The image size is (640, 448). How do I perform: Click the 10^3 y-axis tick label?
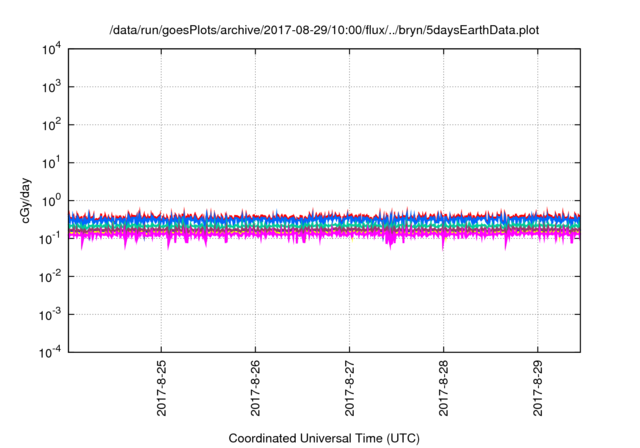click(52, 87)
